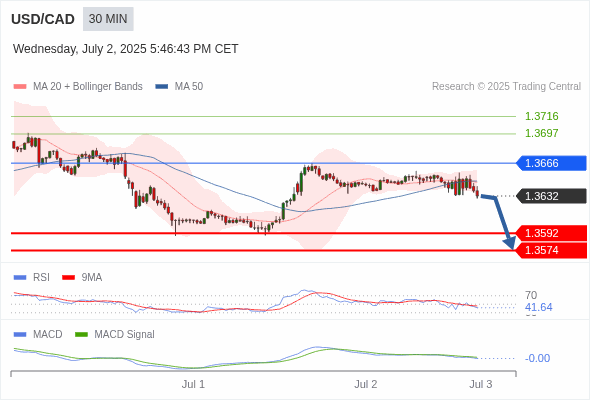This screenshot has width=590, height=400.
Task: Select the red 1.3574 support tag
Action: pyautogui.click(x=551, y=250)
